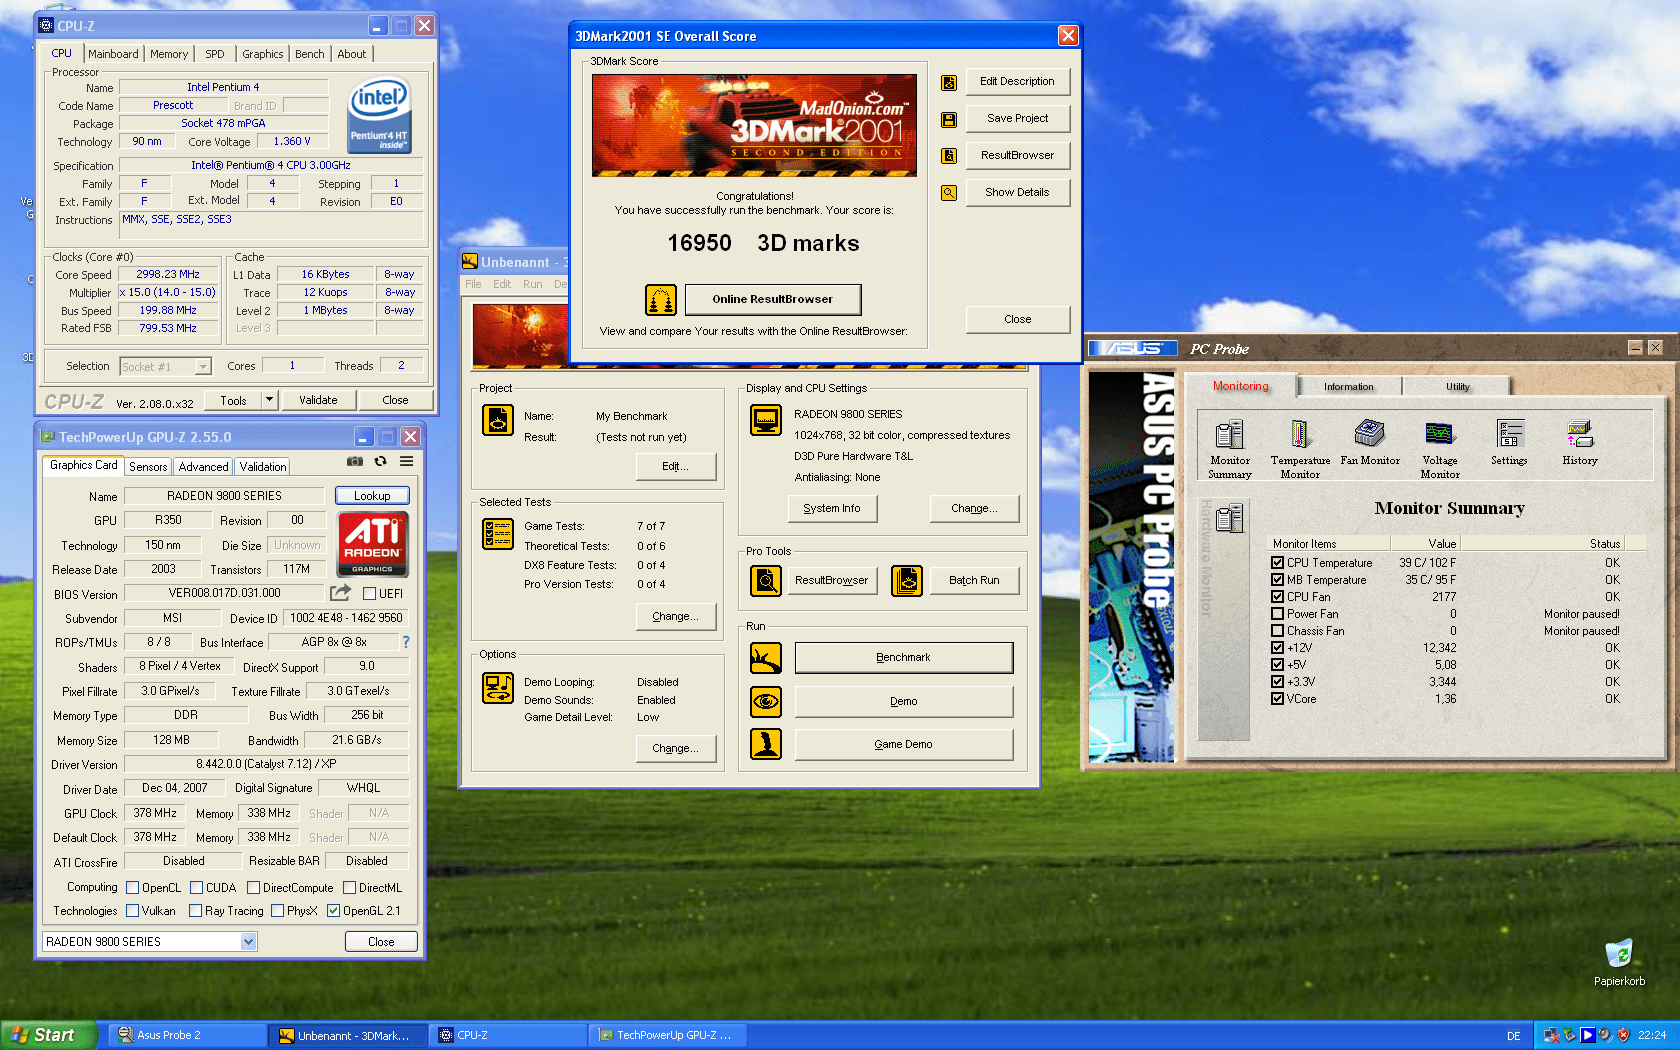The width and height of the screenshot is (1680, 1050).
Task: Switch to TechPowerUp GPU-Z taskbar item
Action: click(x=669, y=1035)
